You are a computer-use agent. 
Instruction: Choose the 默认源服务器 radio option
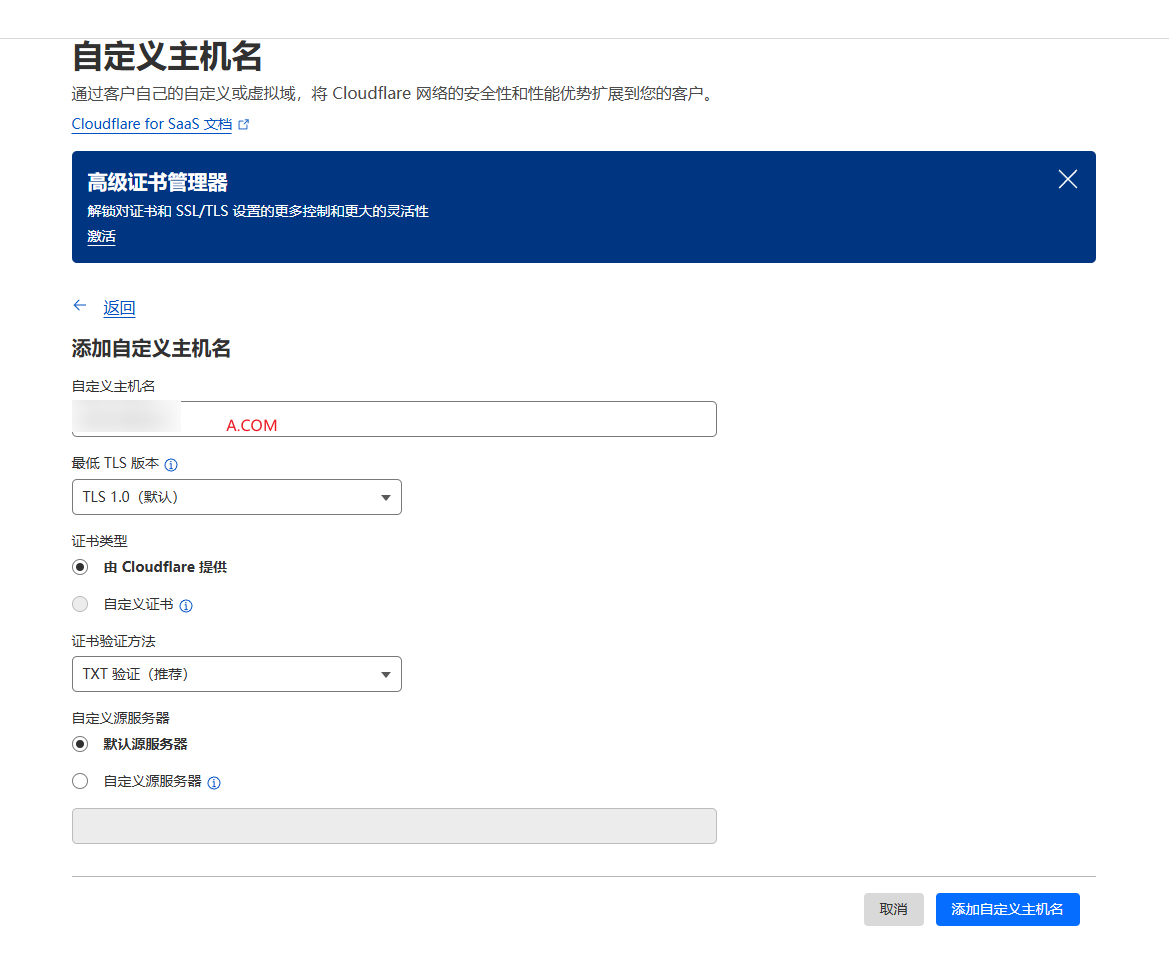click(x=80, y=744)
